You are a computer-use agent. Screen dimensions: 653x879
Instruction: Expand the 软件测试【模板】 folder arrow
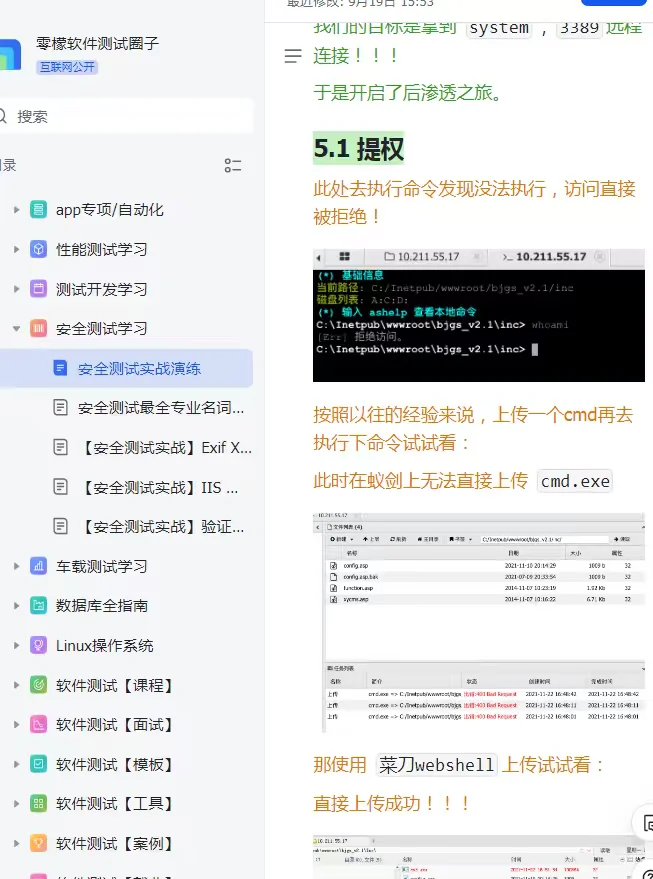coord(16,764)
